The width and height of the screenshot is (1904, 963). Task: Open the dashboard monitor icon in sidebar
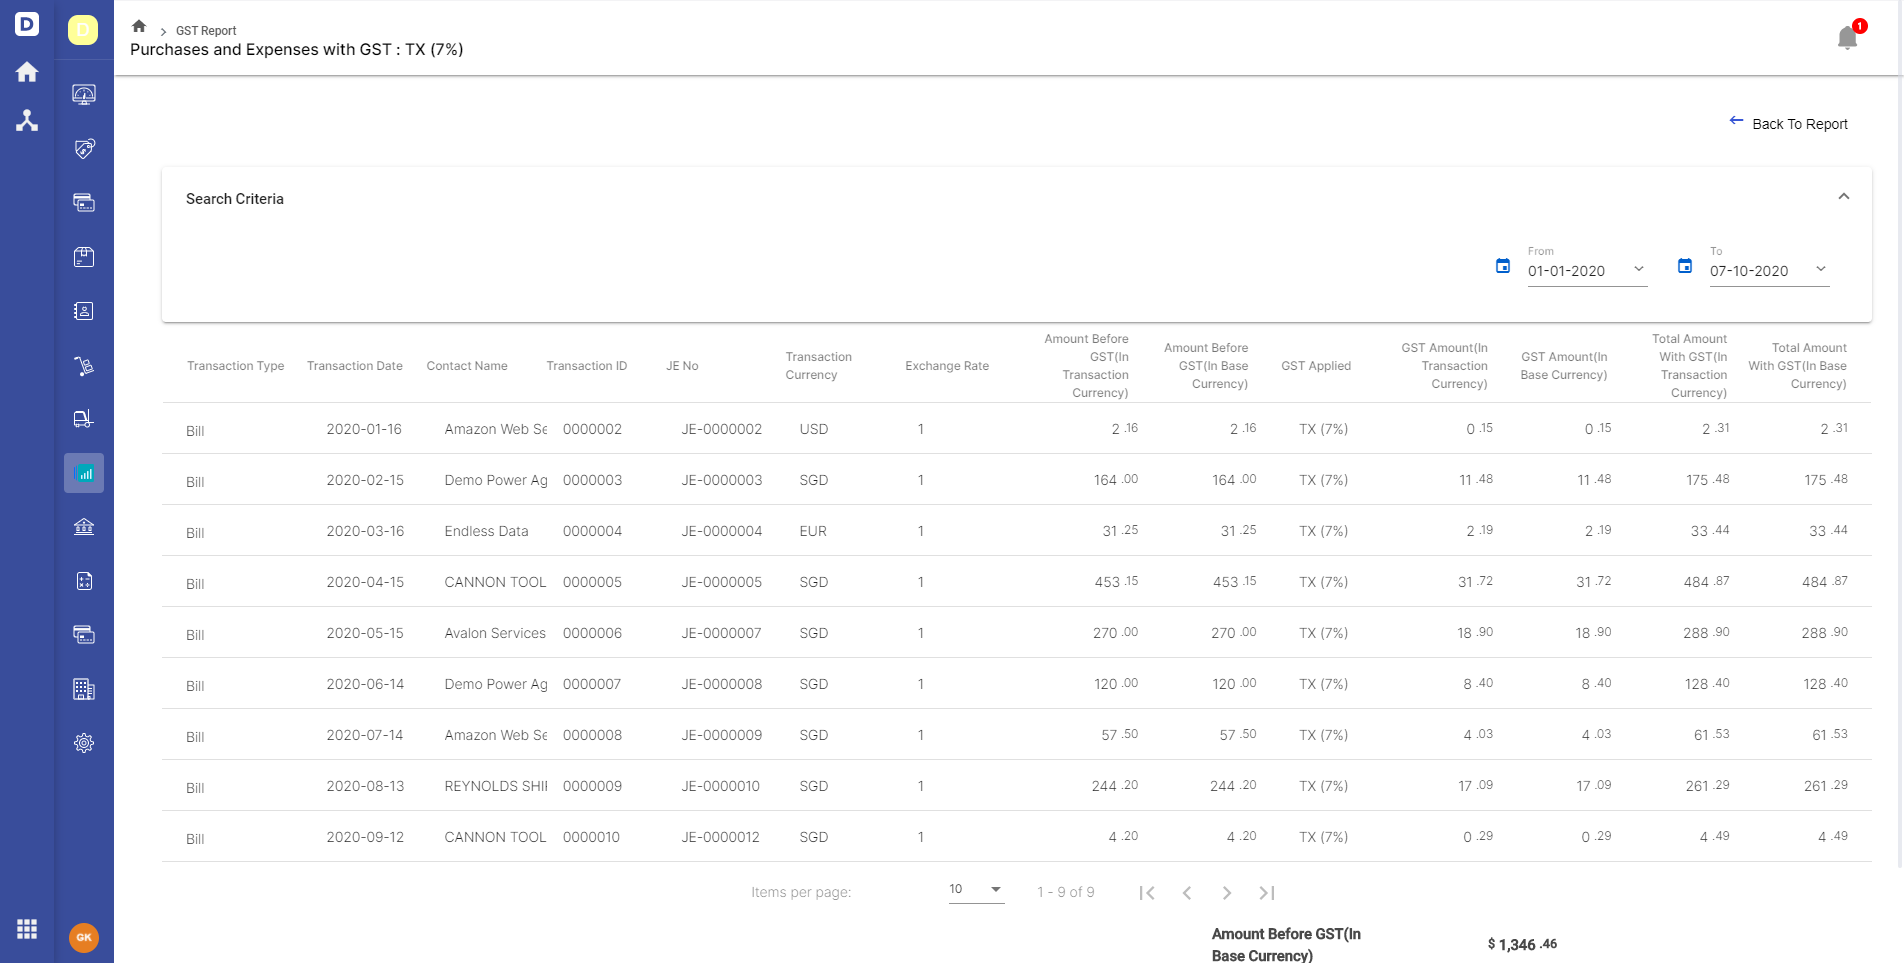pyautogui.click(x=84, y=95)
